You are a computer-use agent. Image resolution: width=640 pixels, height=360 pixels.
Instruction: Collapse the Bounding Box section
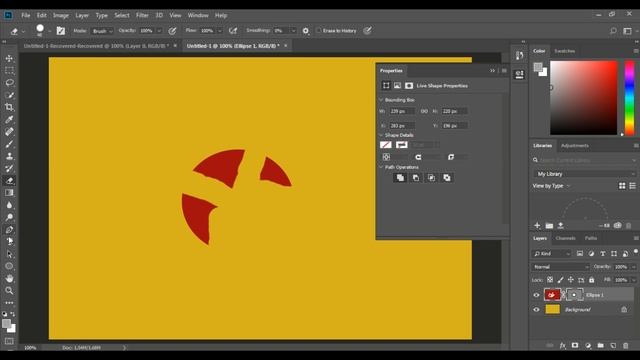(381, 100)
